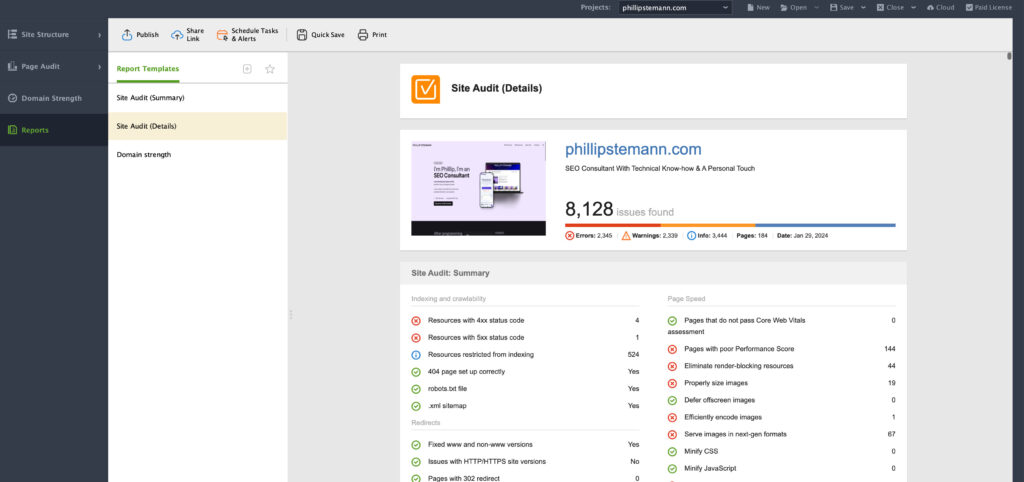Click the New project icon in the top bar
This screenshot has width=1024, height=482.
(749, 8)
